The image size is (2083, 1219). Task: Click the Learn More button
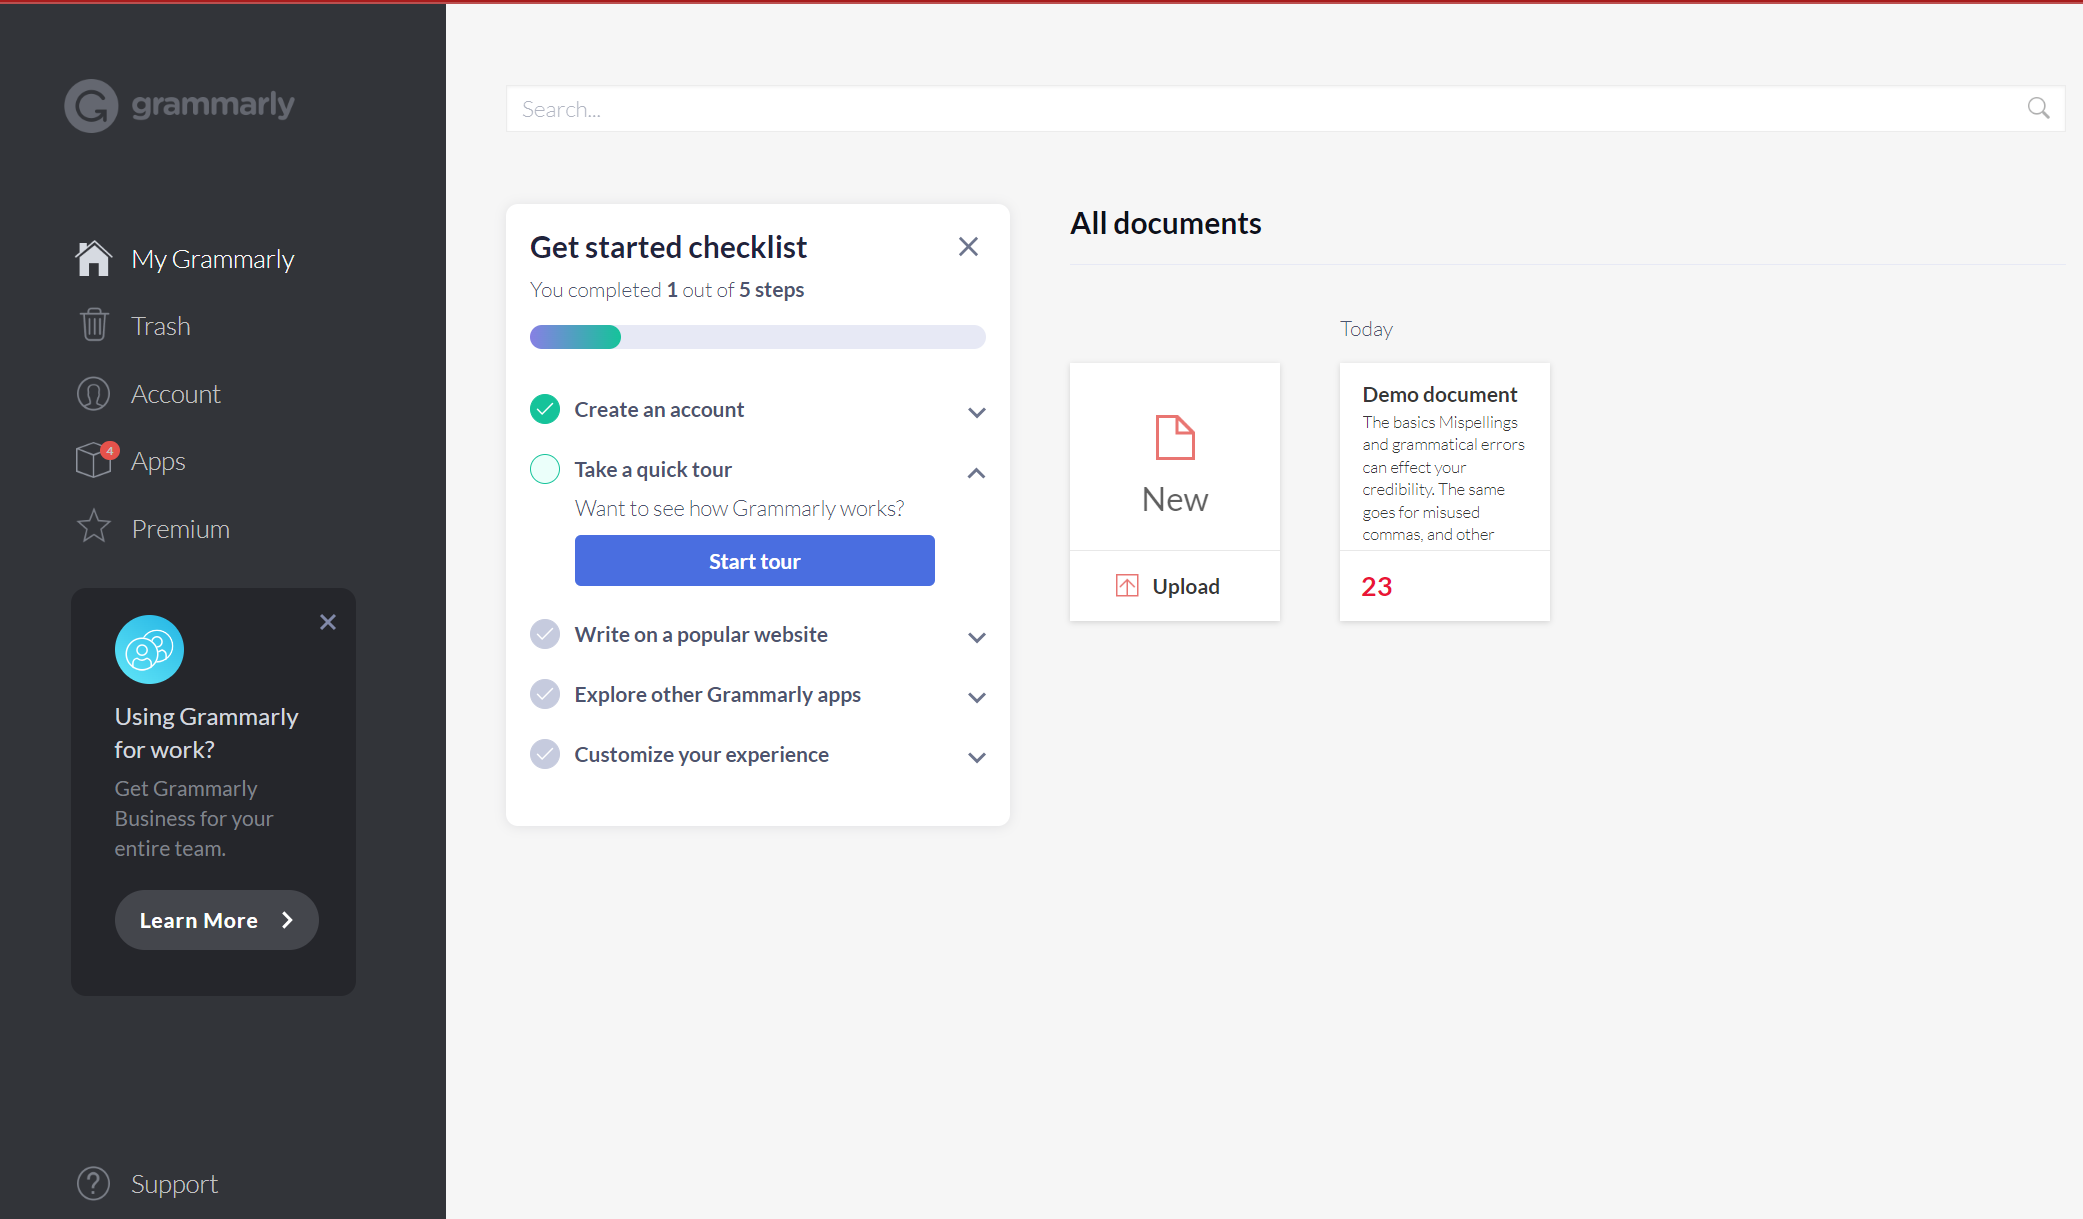tap(217, 920)
